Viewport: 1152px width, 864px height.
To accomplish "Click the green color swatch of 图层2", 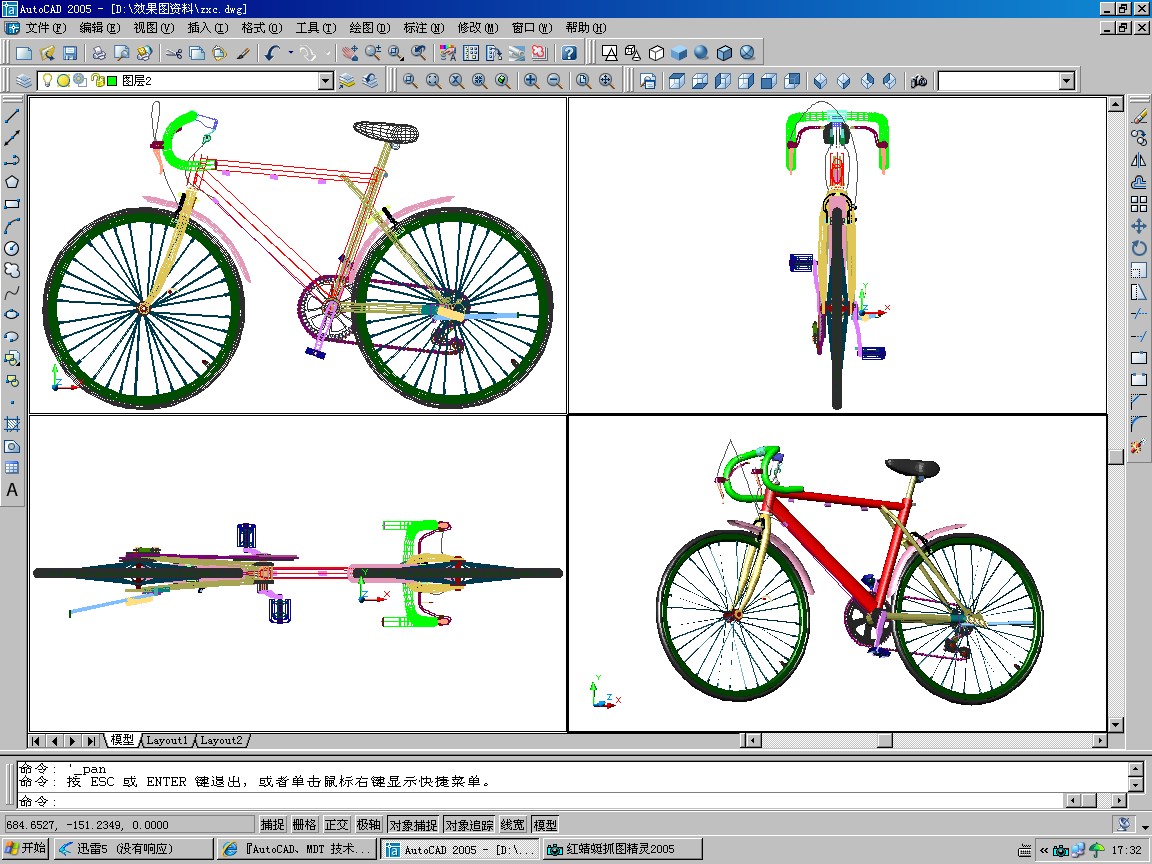I will pyautogui.click(x=112, y=81).
